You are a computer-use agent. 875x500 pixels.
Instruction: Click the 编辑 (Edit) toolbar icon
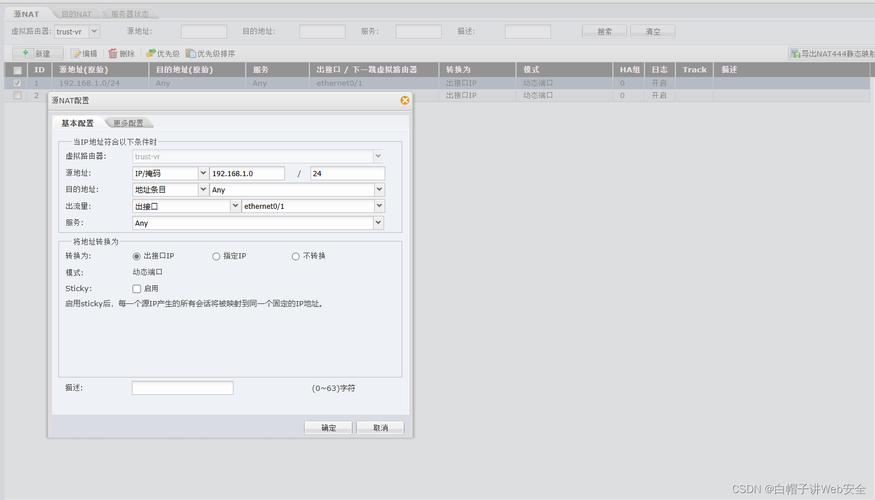(76, 53)
